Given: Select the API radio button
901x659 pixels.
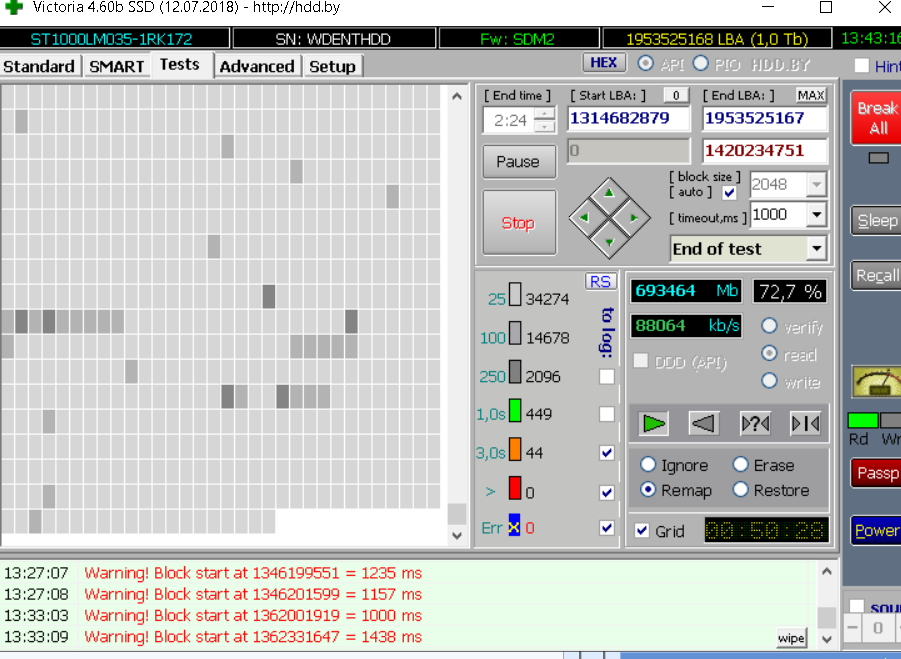Looking at the screenshot, I should point(645,63).
